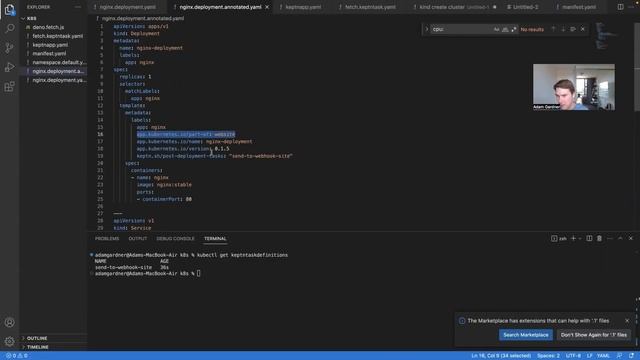640x360 pixels.
Task: Create a new terminal with plus icon
Action: click(x=573, y=238)
